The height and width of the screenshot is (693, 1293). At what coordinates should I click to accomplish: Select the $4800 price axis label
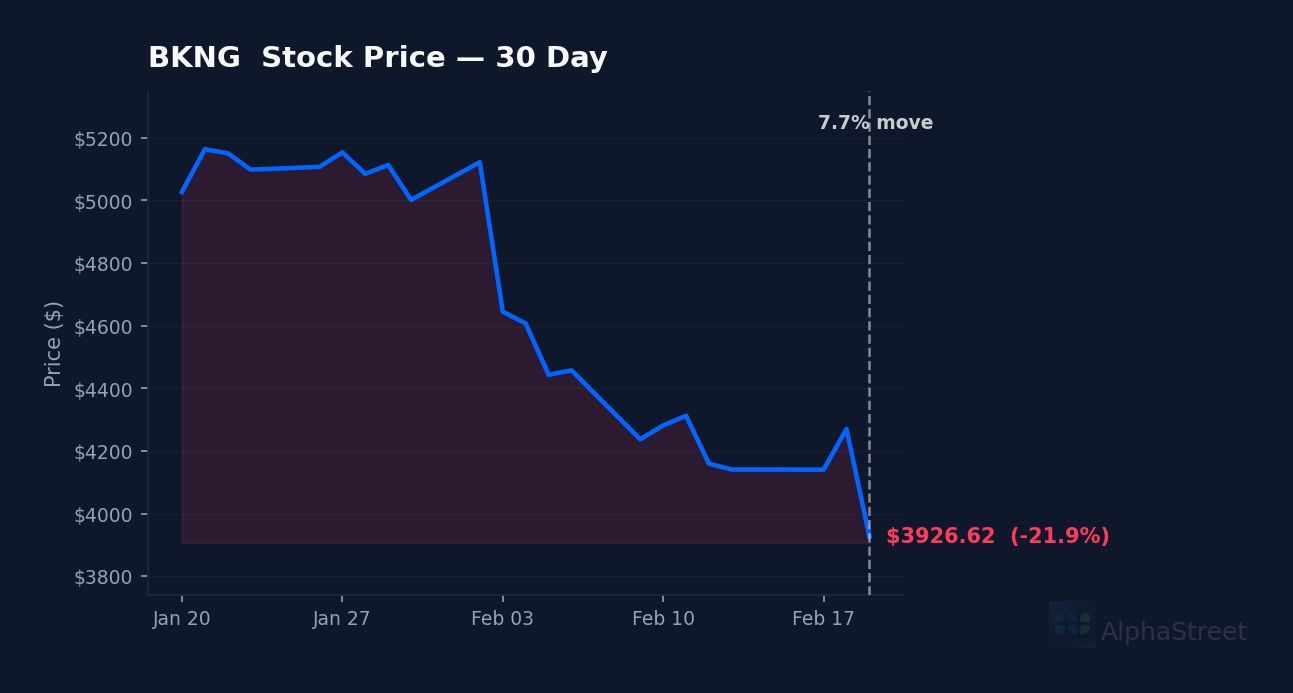[103, 264]
